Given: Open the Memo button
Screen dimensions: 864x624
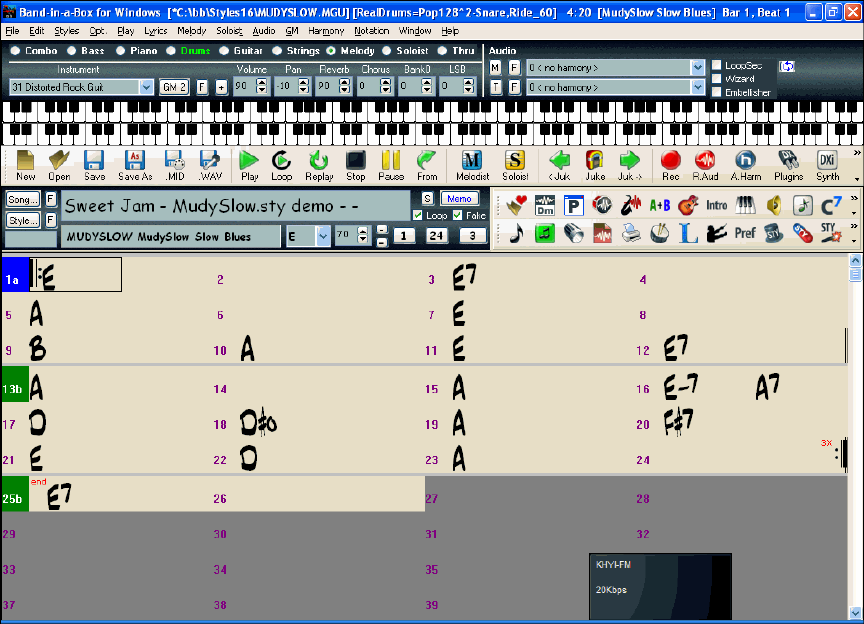Looking at the screenshot, I should pyautogui.click(x=459, y=198).
